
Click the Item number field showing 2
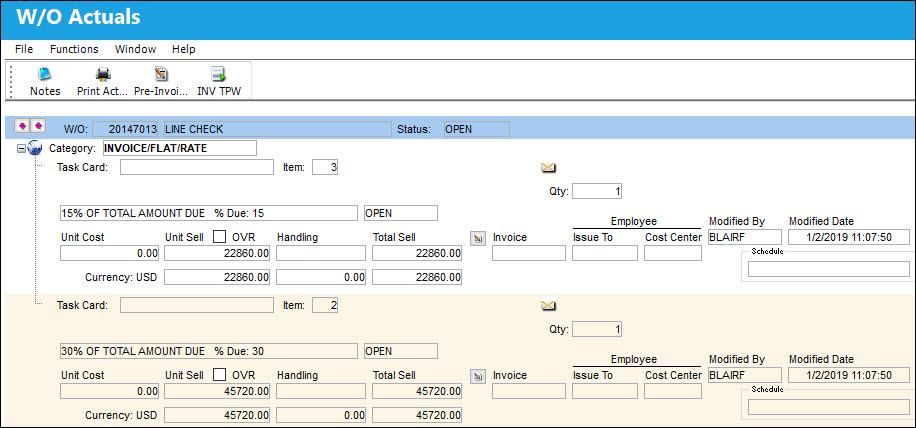325,305
